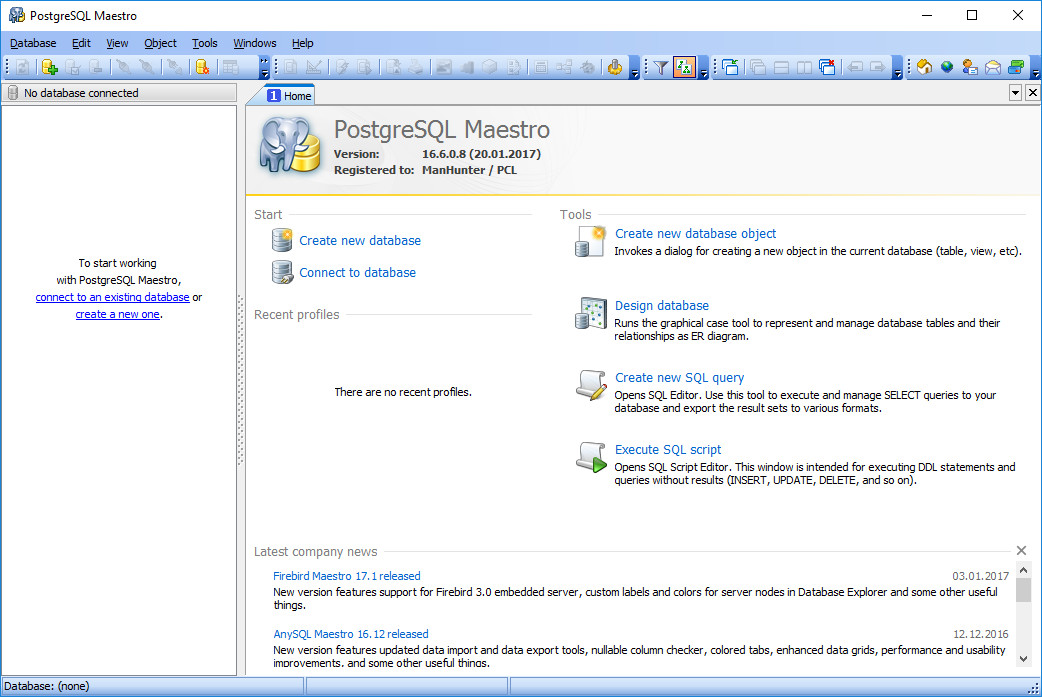The image size is (1042, 697).
Task: Open the Database menu
Action: [x=33, y=43]
